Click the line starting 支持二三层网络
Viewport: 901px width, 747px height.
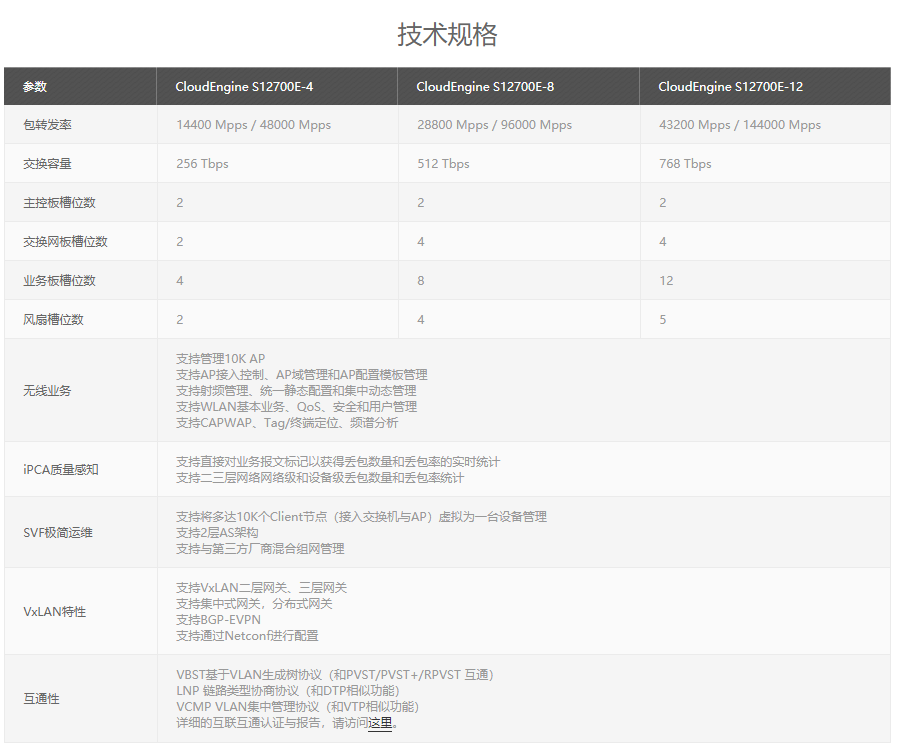(319, 478)
